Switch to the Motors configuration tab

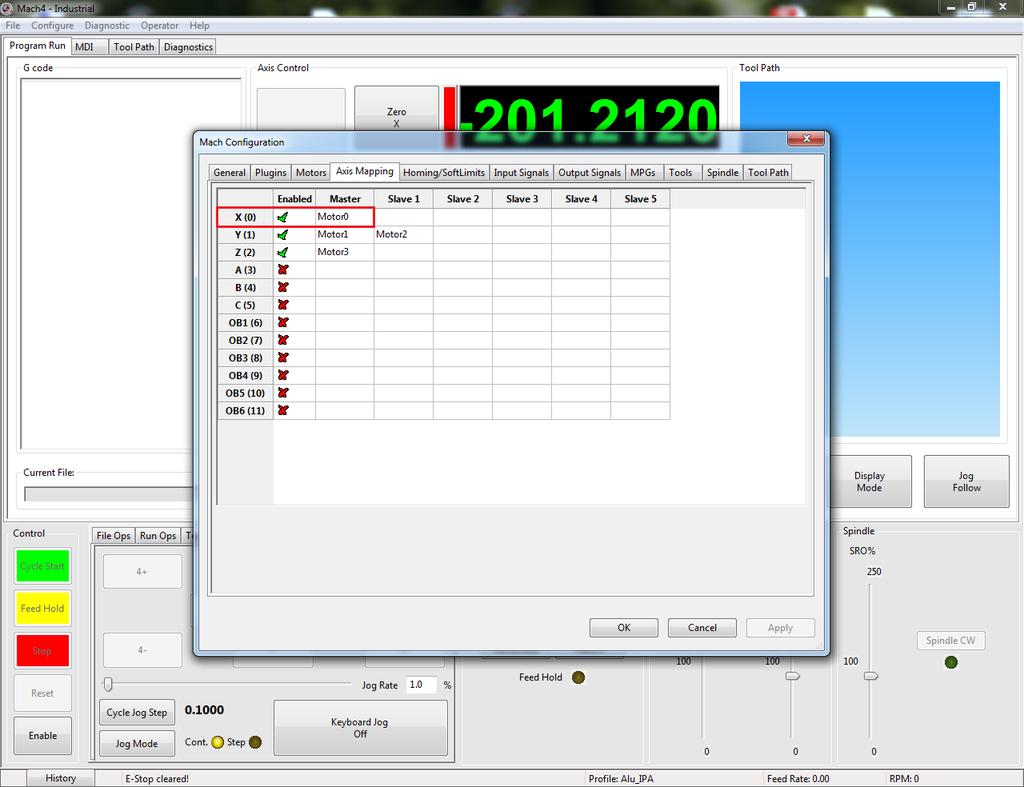pyautogui.click(x=311, y=172)
